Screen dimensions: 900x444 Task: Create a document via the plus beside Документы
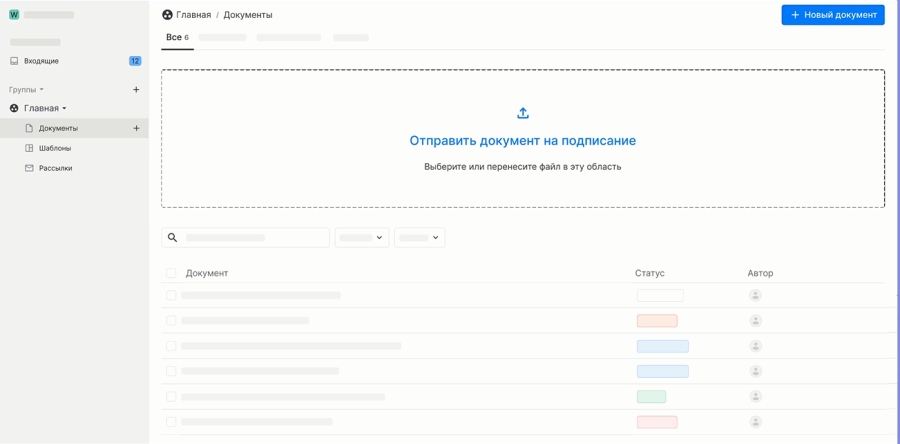(136, 128)
